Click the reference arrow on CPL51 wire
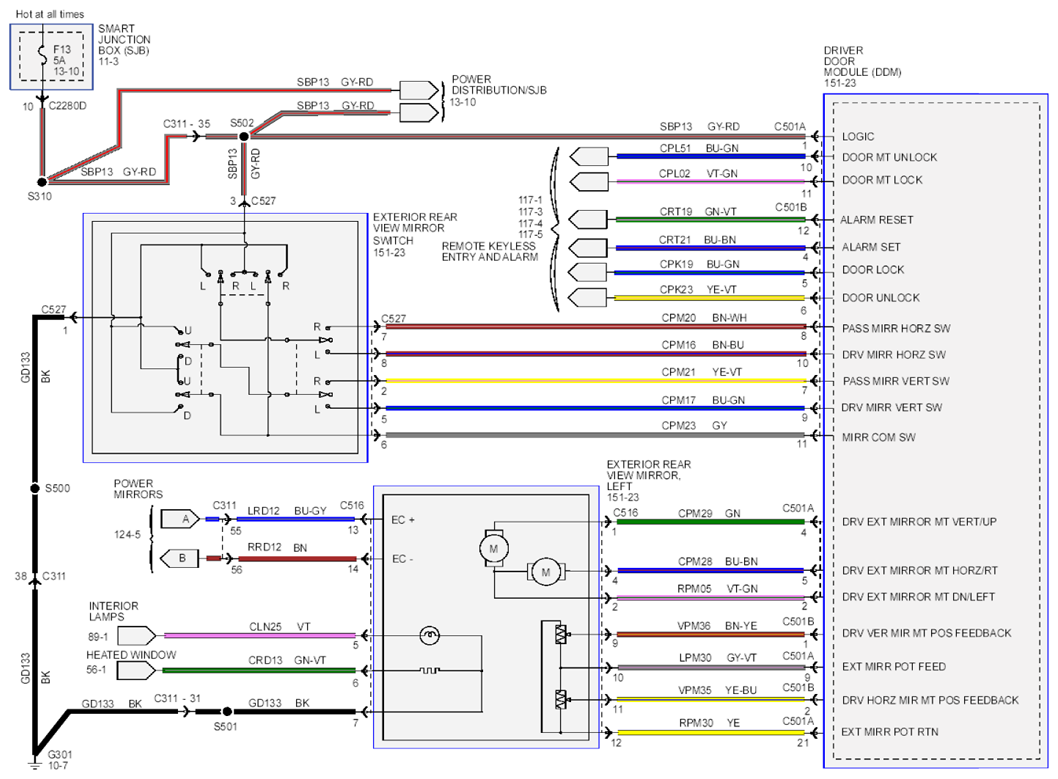The height and width of the screenshot is (779, 1058). click(589, 156)
